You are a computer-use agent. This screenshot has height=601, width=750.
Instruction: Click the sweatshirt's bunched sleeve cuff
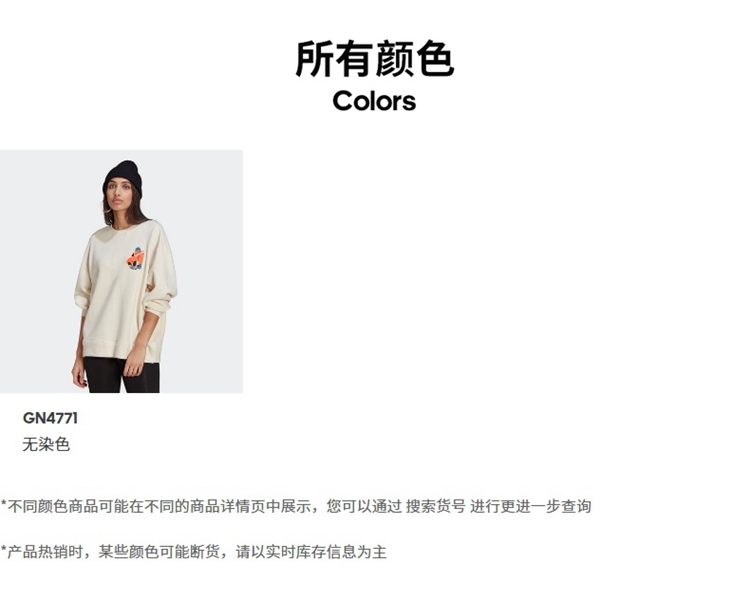[x=158, y=306]
